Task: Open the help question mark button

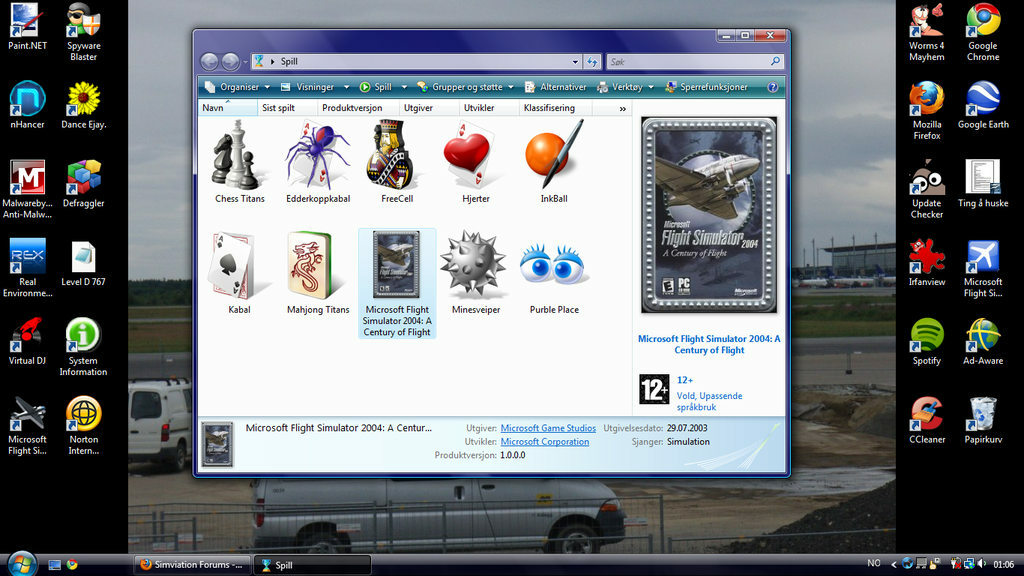Action: pos(773,87)
